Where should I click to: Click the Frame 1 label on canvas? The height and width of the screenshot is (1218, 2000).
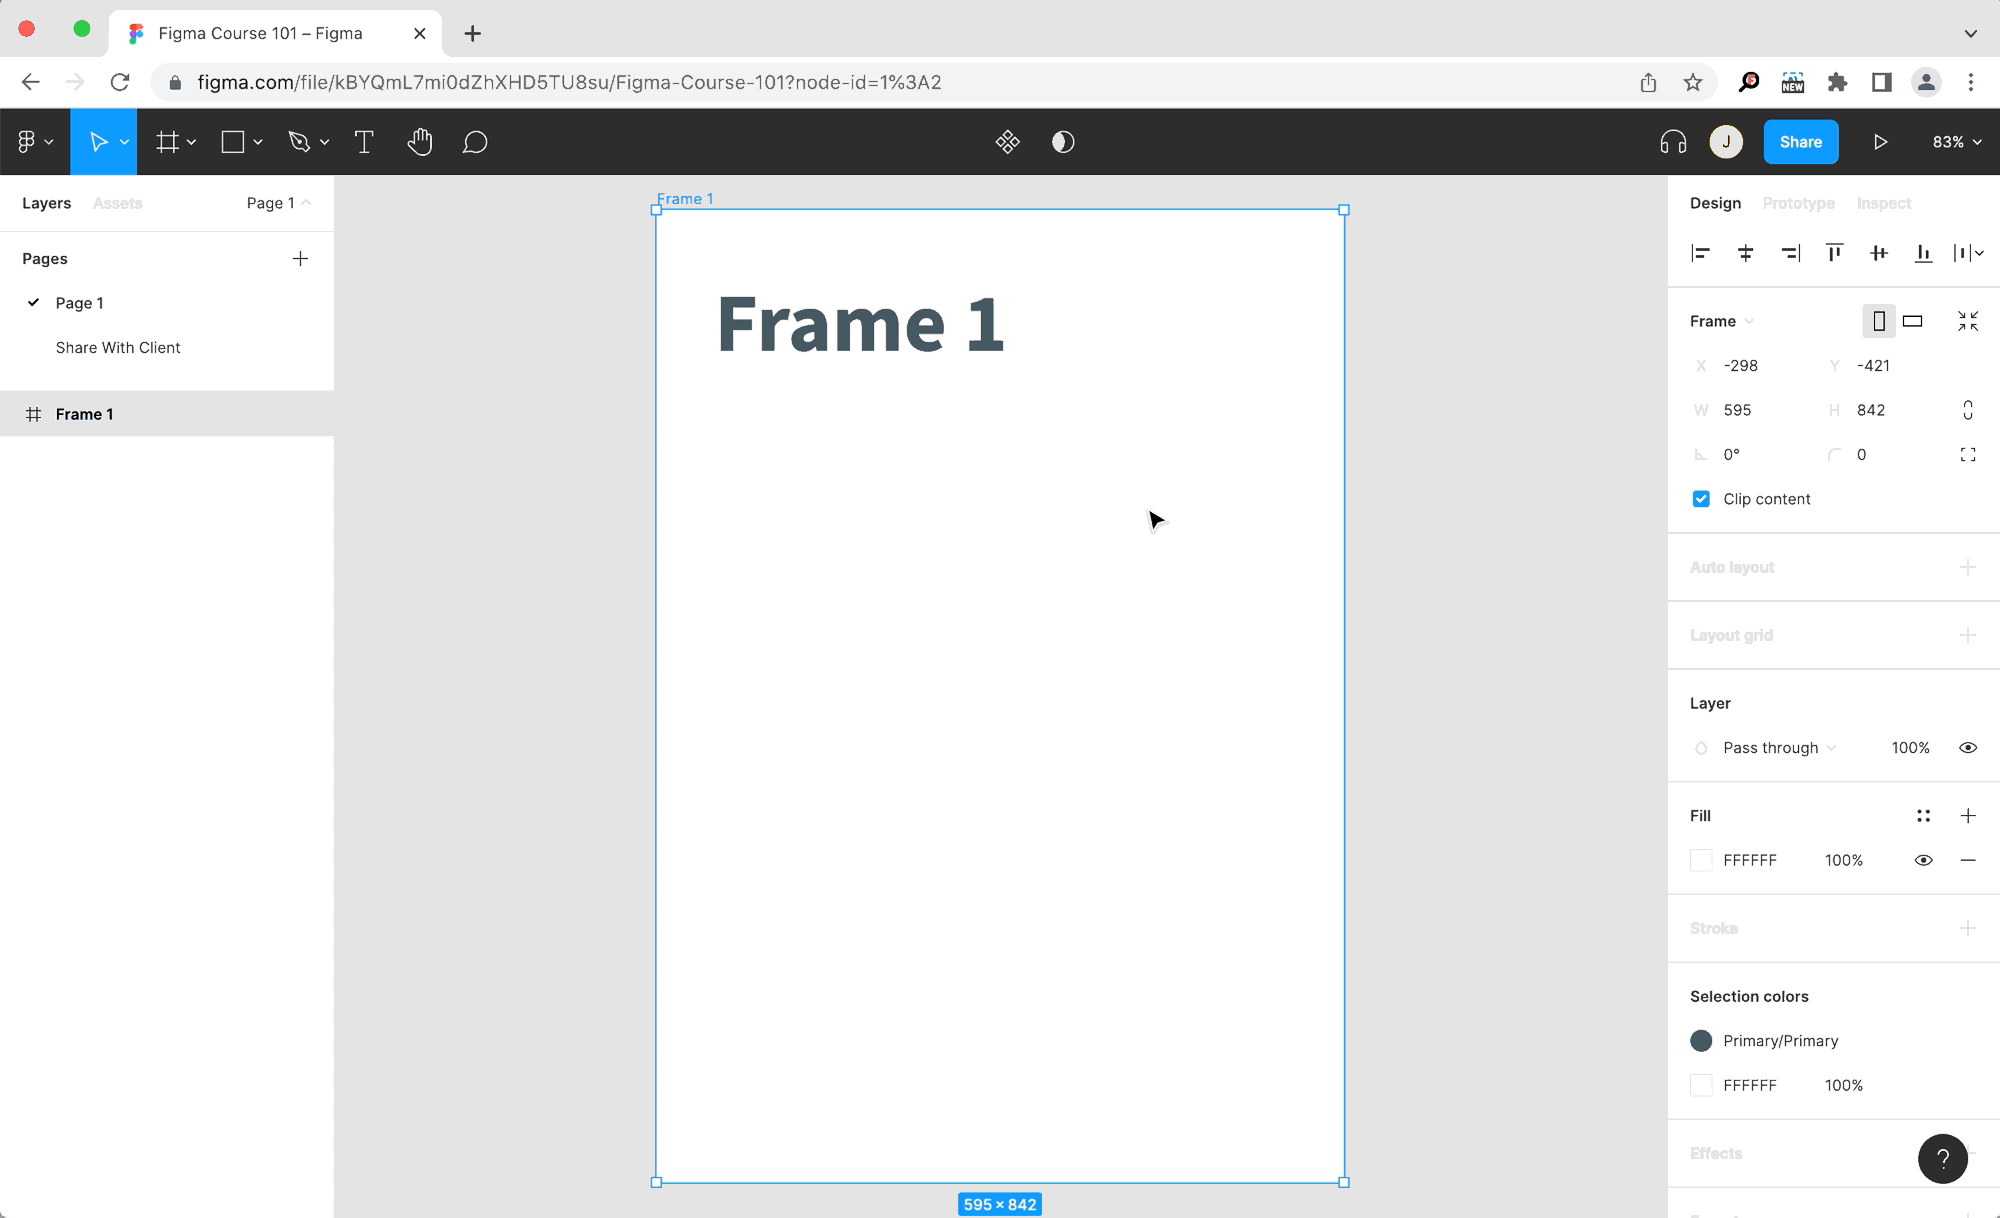(x=685, y=199)
